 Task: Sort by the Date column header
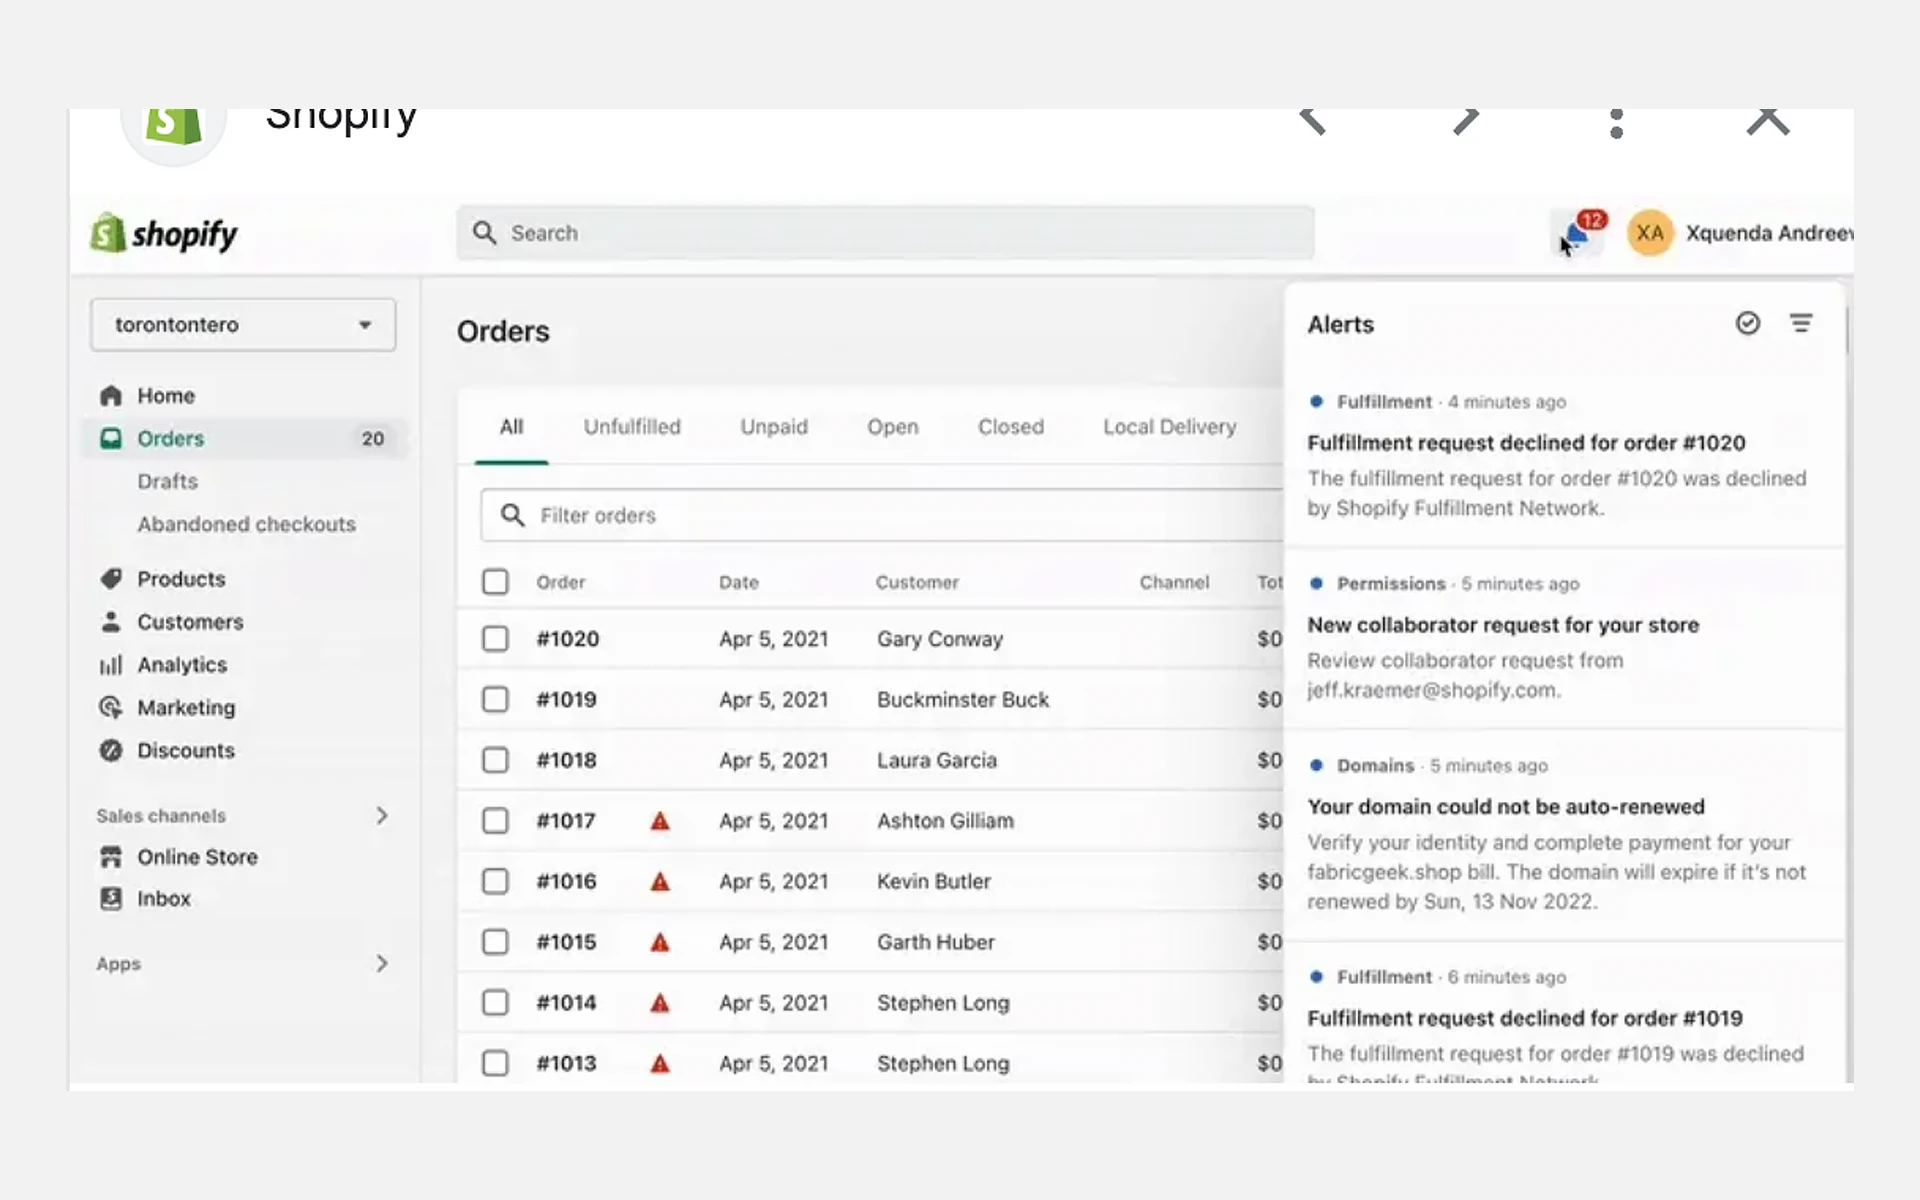coord(739,582)
